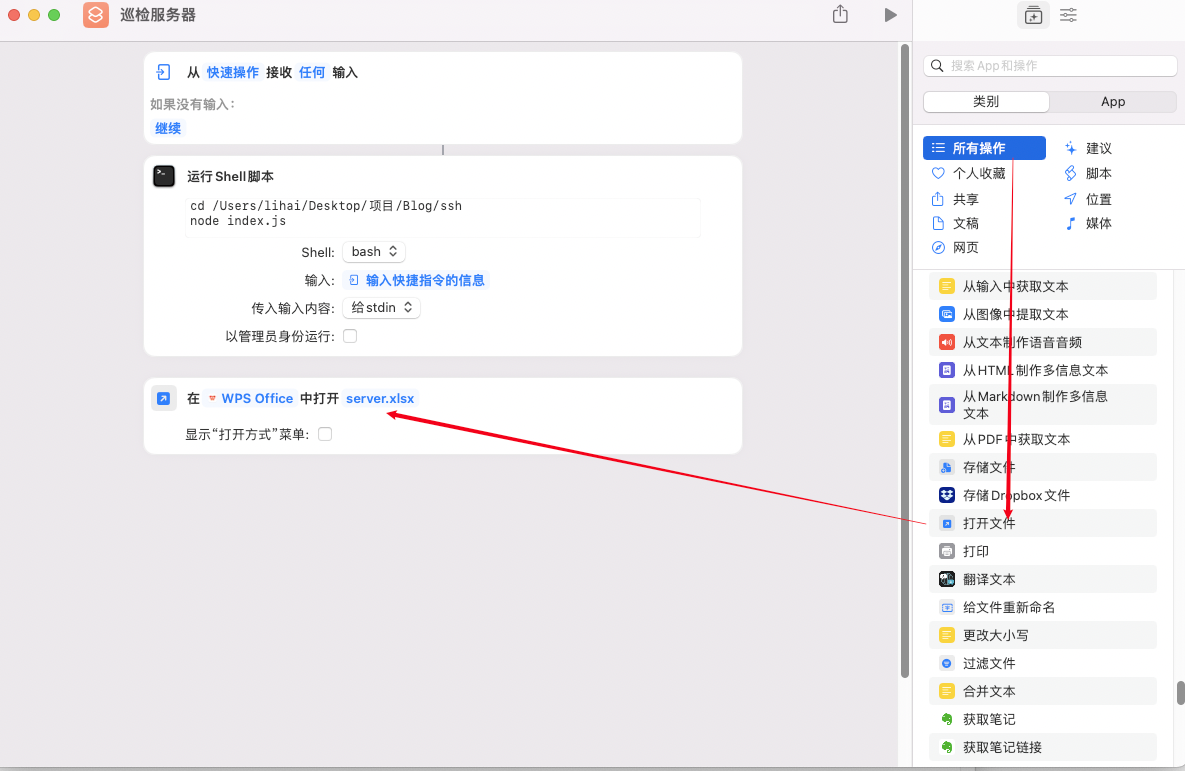Select the 打开文件 action
Viewport: 1185px width, 771px height.
tap(1042, 523)
